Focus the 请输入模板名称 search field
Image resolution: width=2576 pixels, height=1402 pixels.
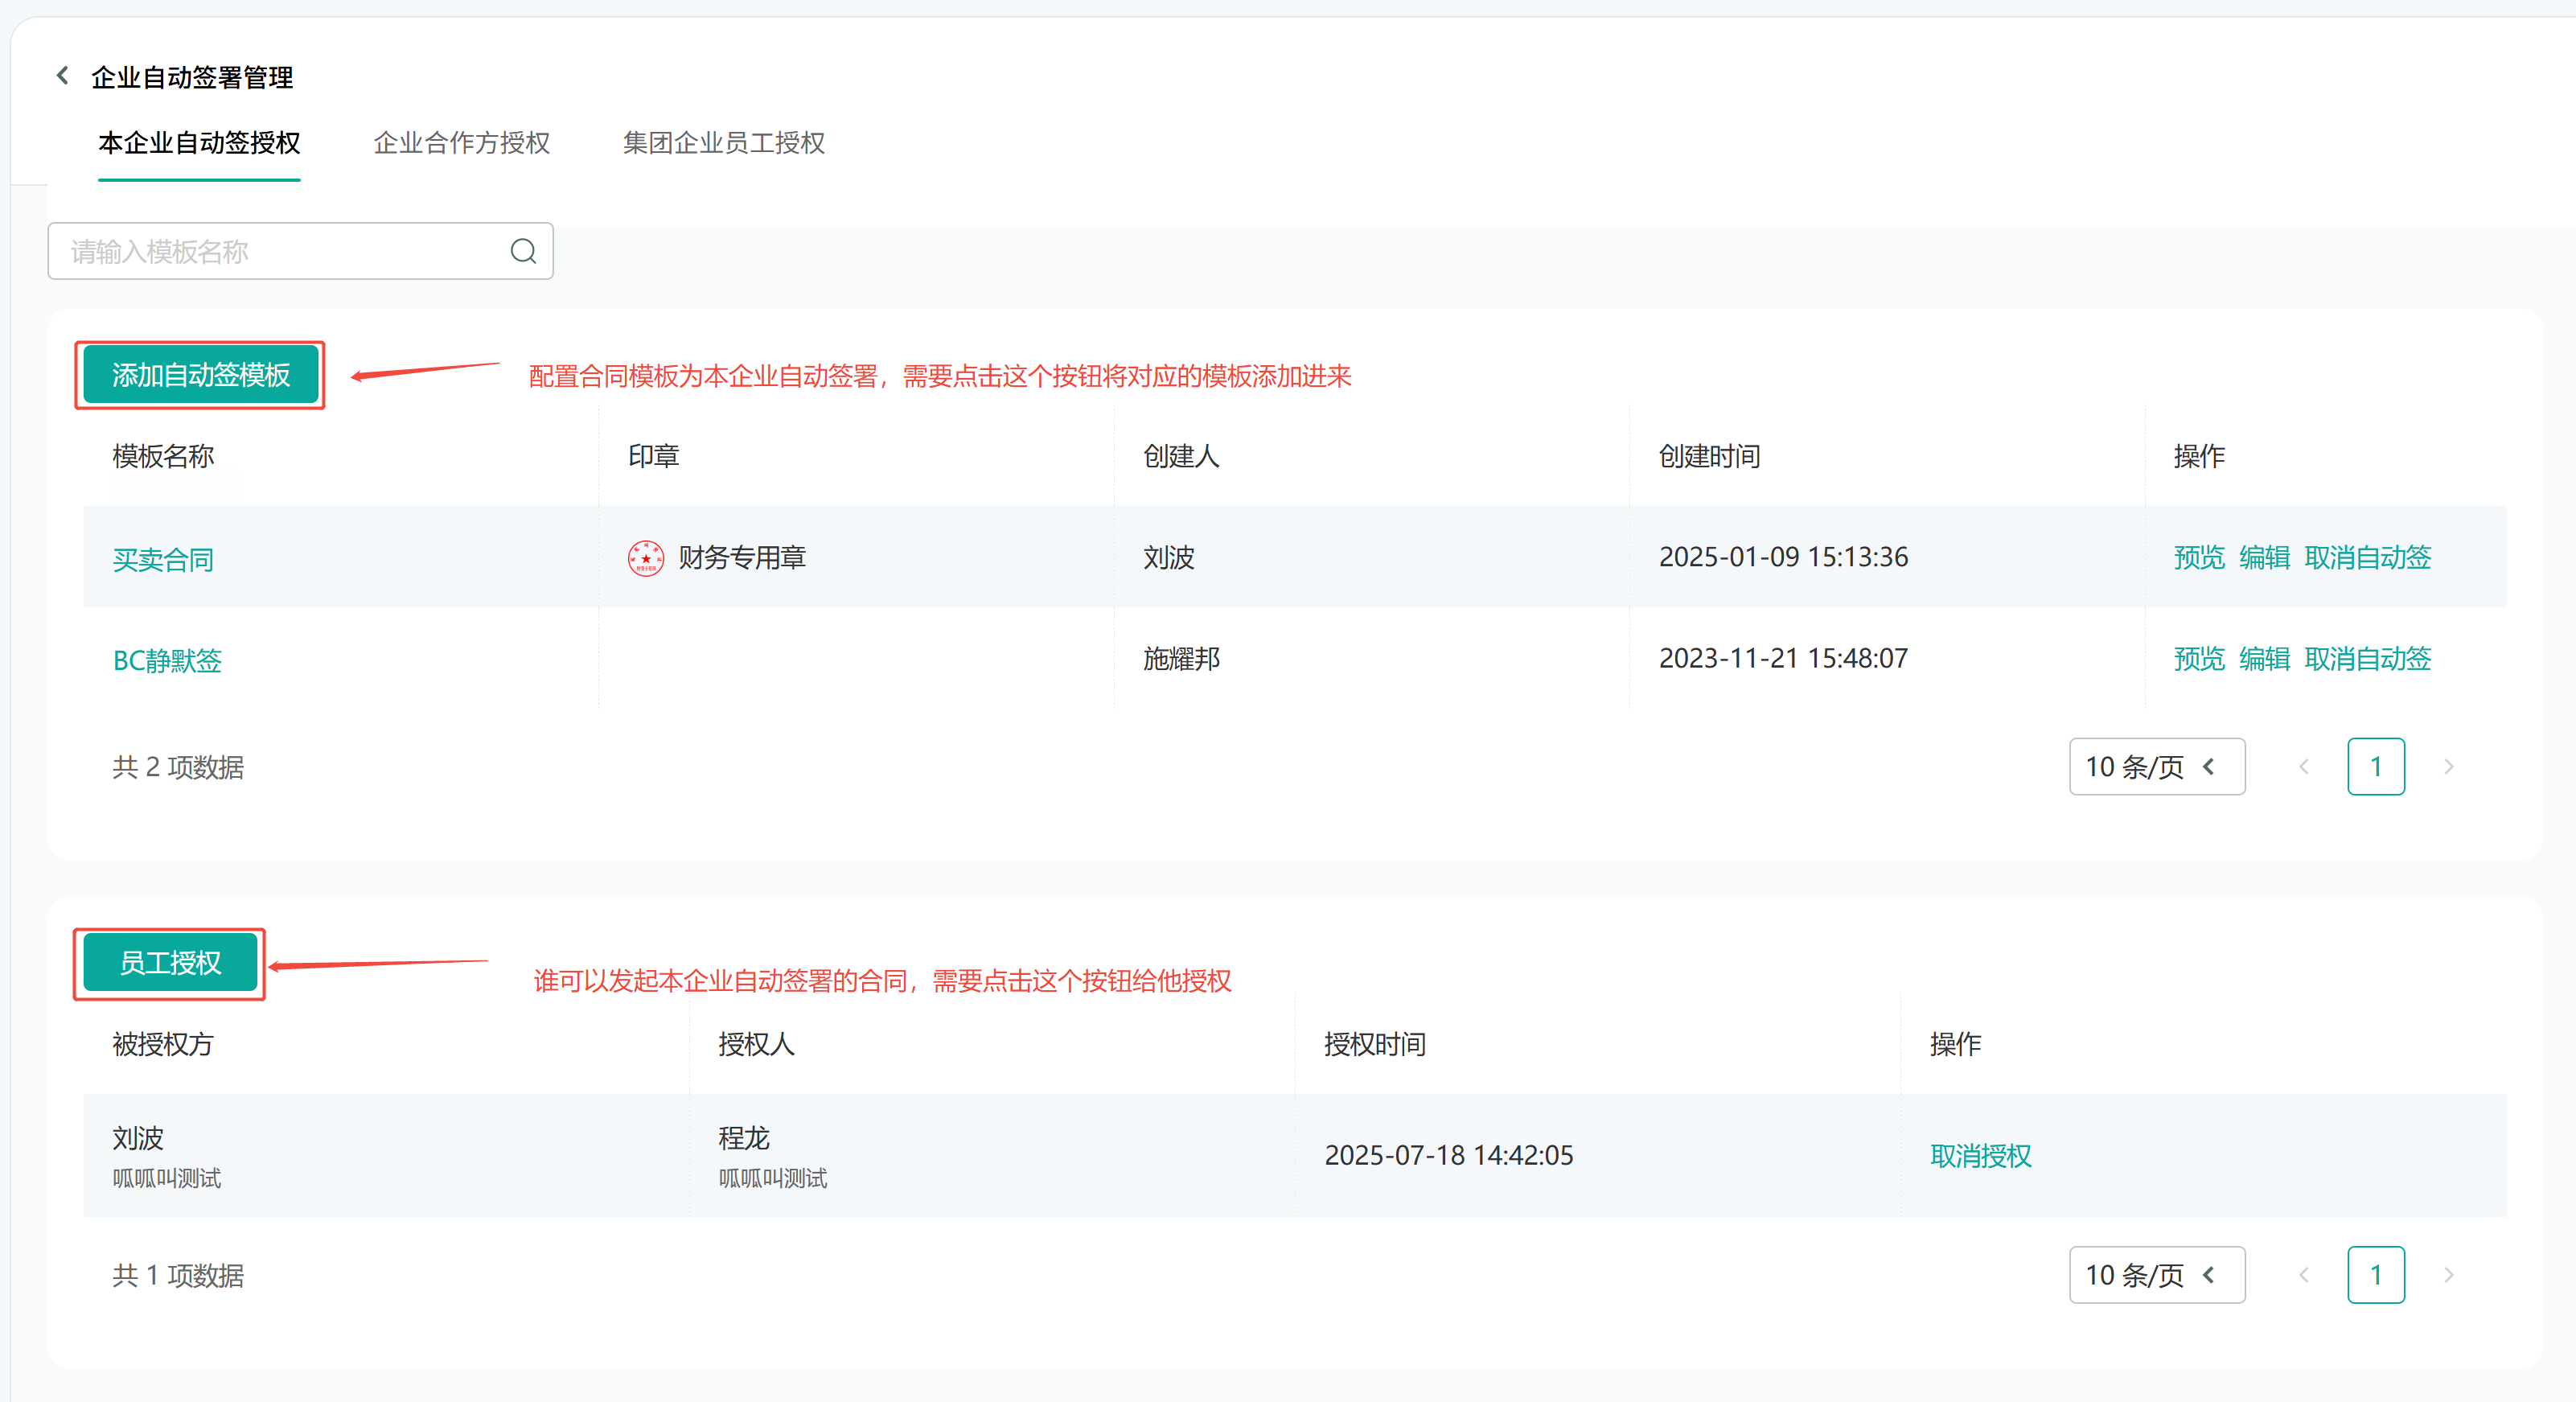300,251
